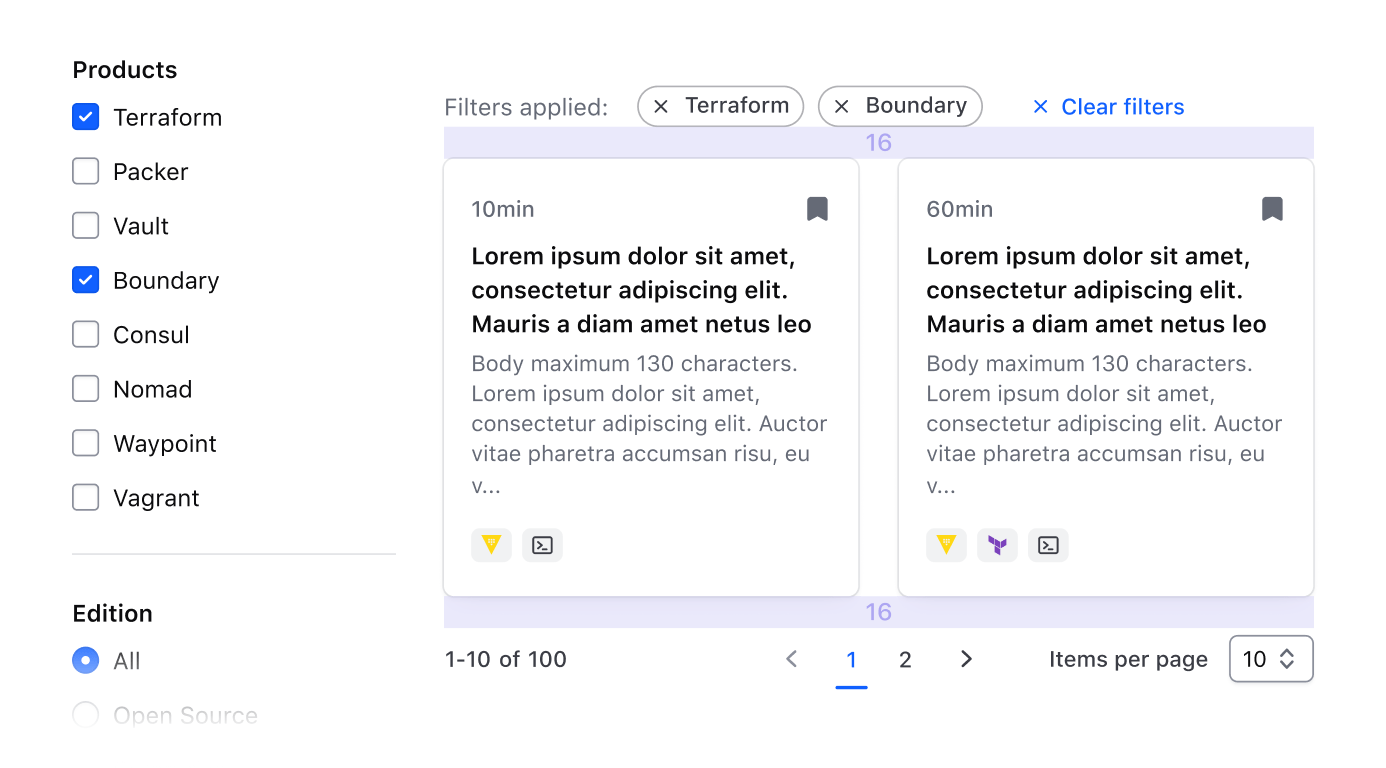
Task: Click the next page chevron
Action: pos(965,659)
